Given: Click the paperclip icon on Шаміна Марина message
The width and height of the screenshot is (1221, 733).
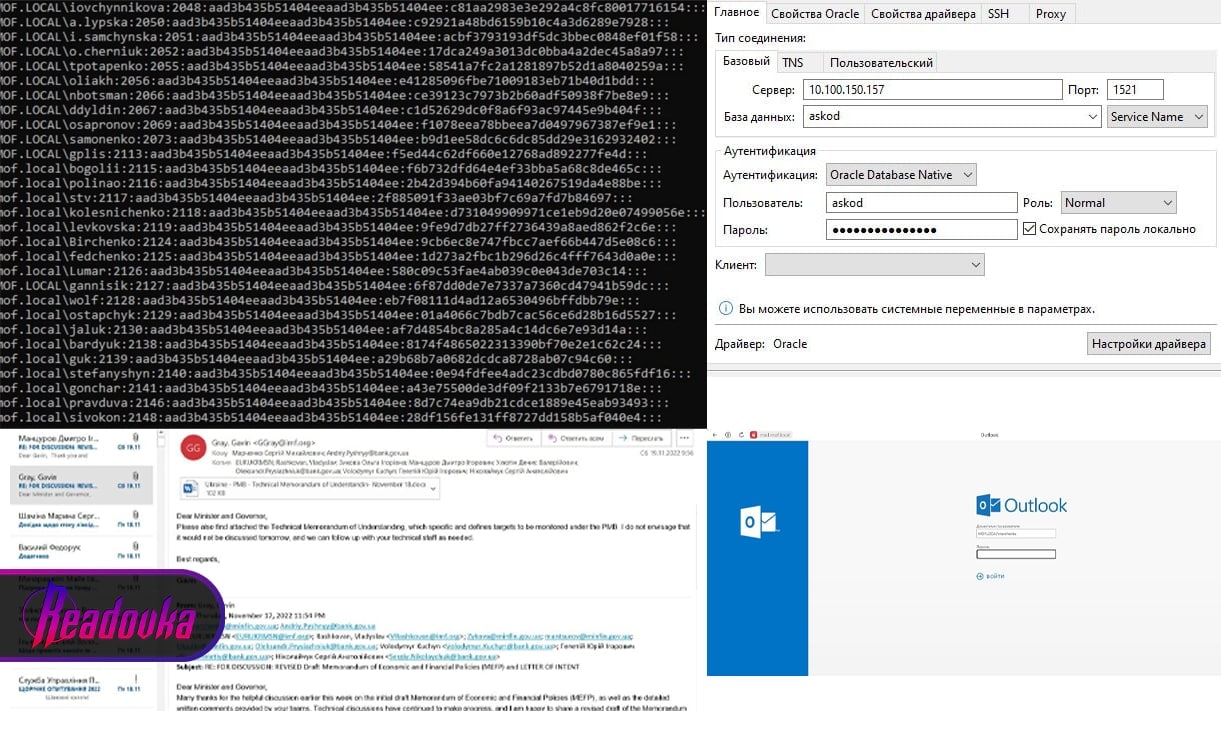Looking at the screenshot, I should [135, 514].
